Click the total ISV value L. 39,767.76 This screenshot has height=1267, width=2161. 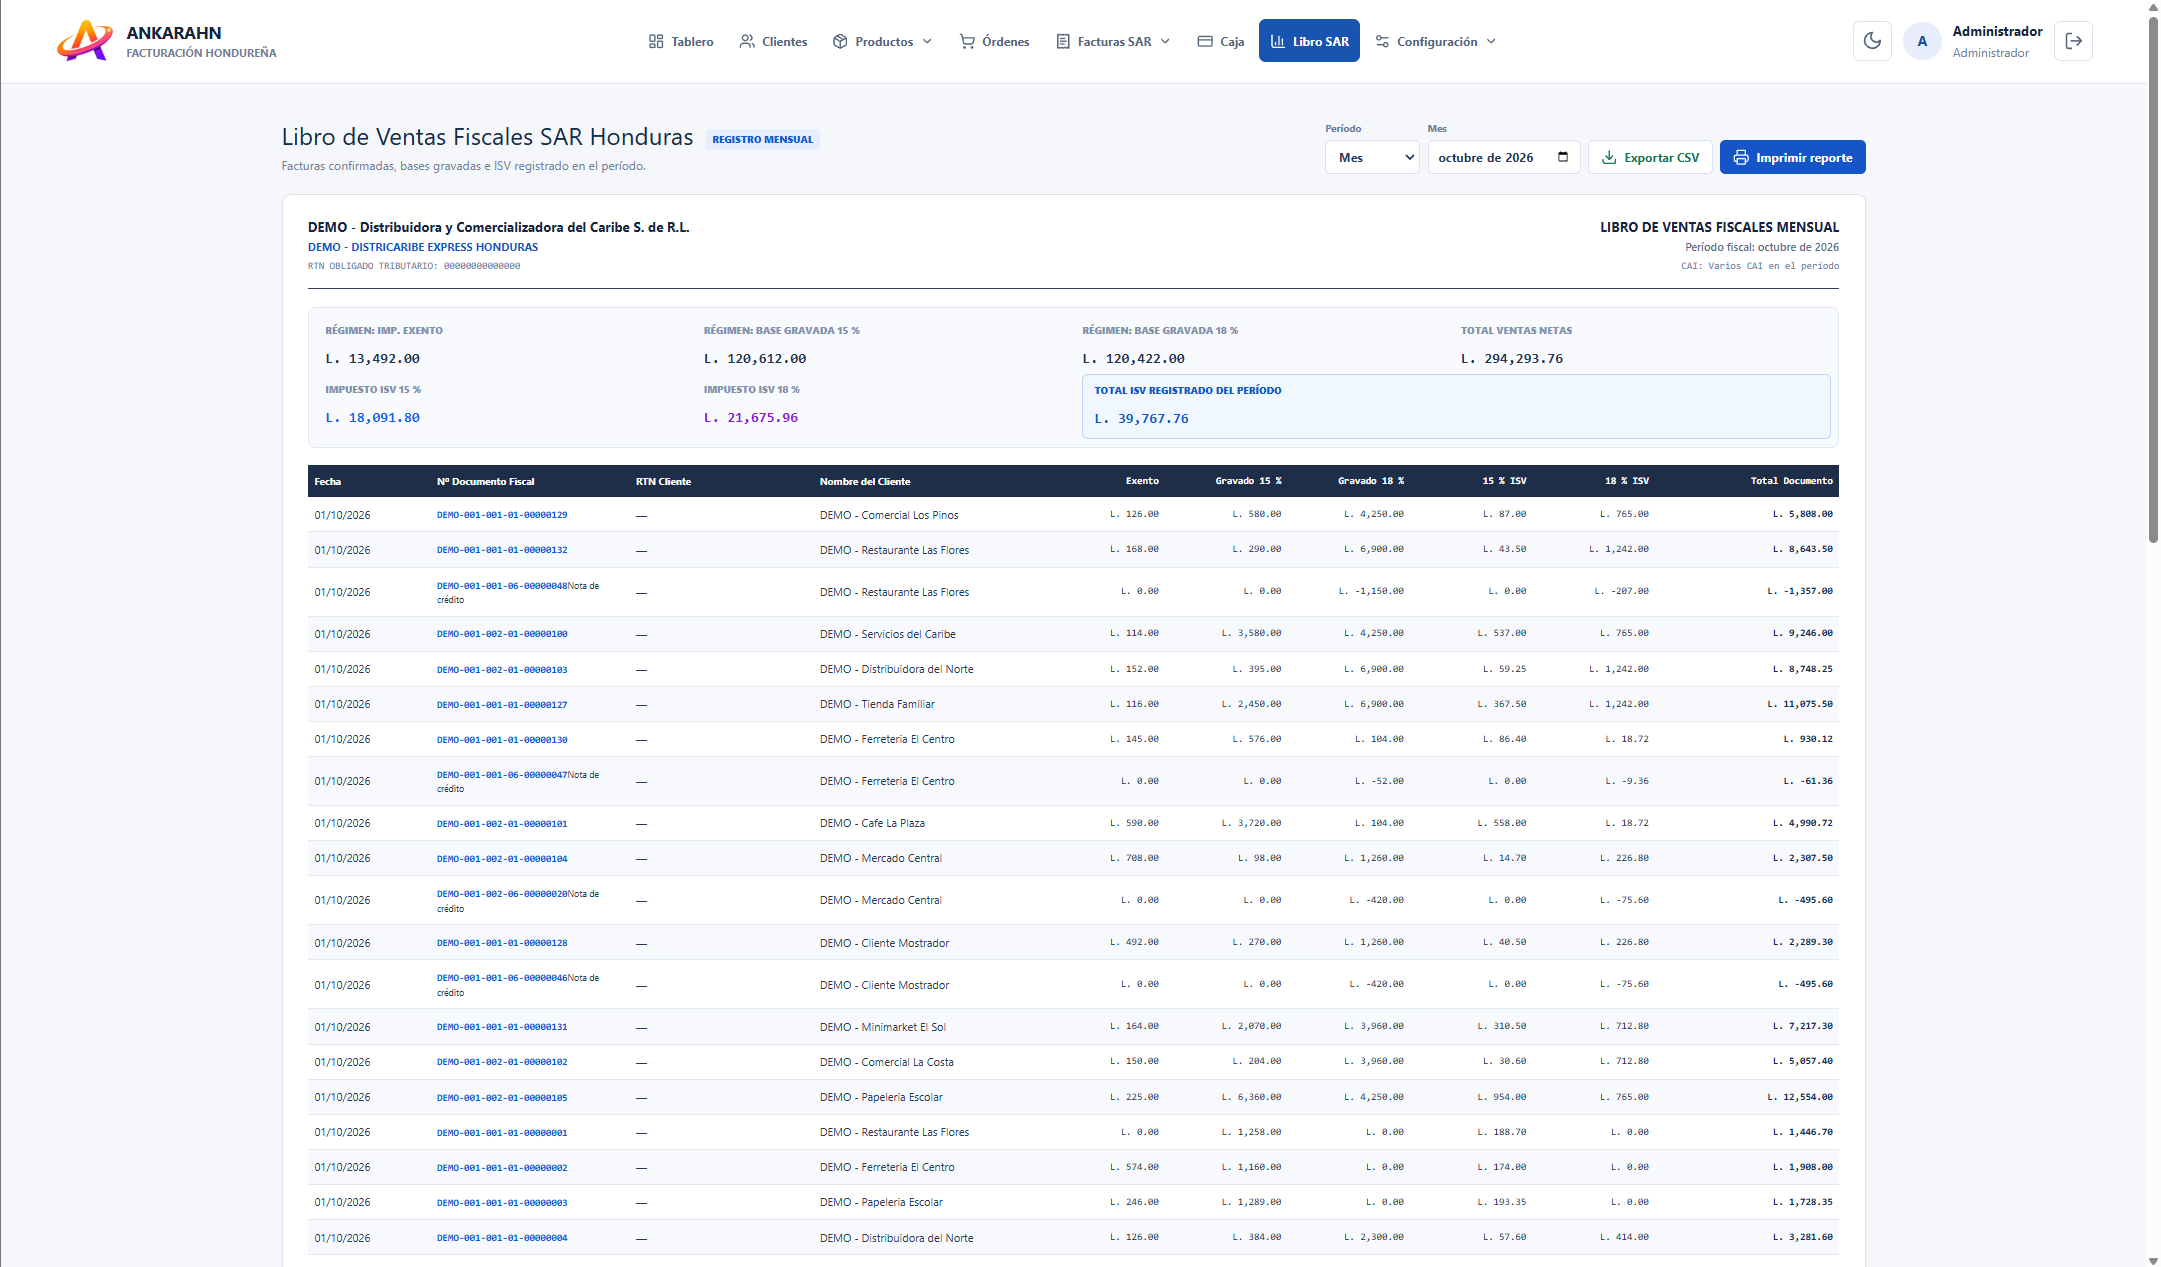pyautogui.click(x=1141, y=418)
